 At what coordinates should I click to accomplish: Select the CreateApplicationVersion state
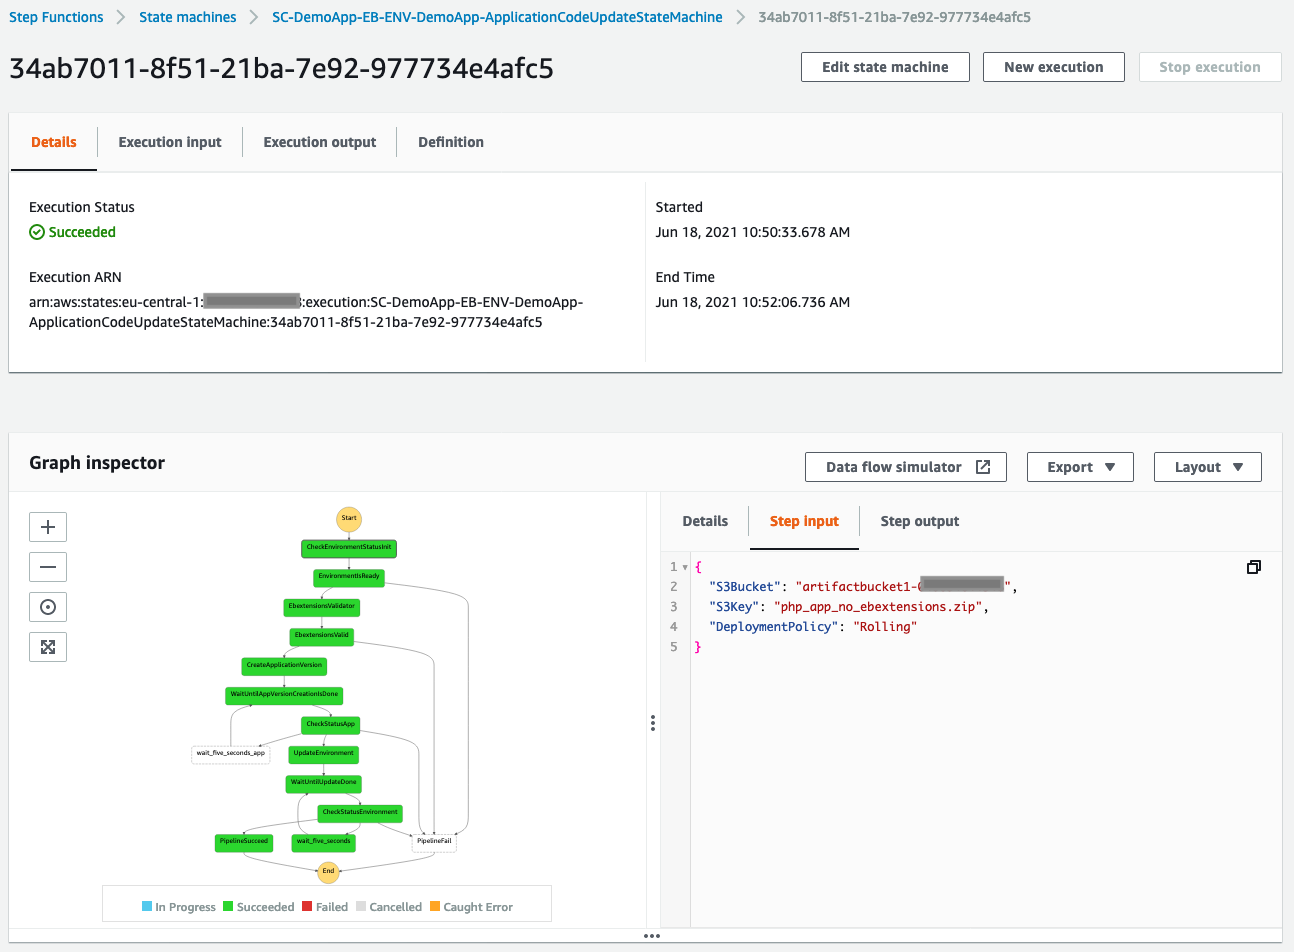click(x=284, y=665)
